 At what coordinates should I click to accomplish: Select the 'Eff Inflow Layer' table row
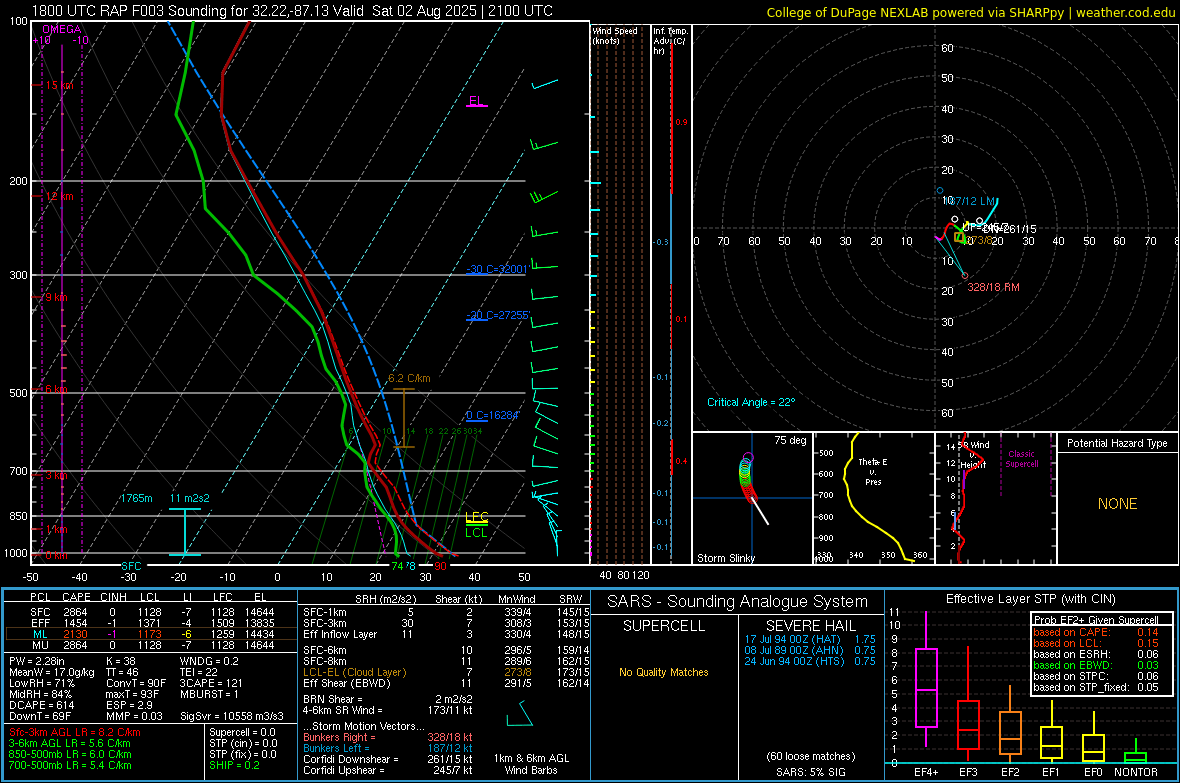(446, 634)
